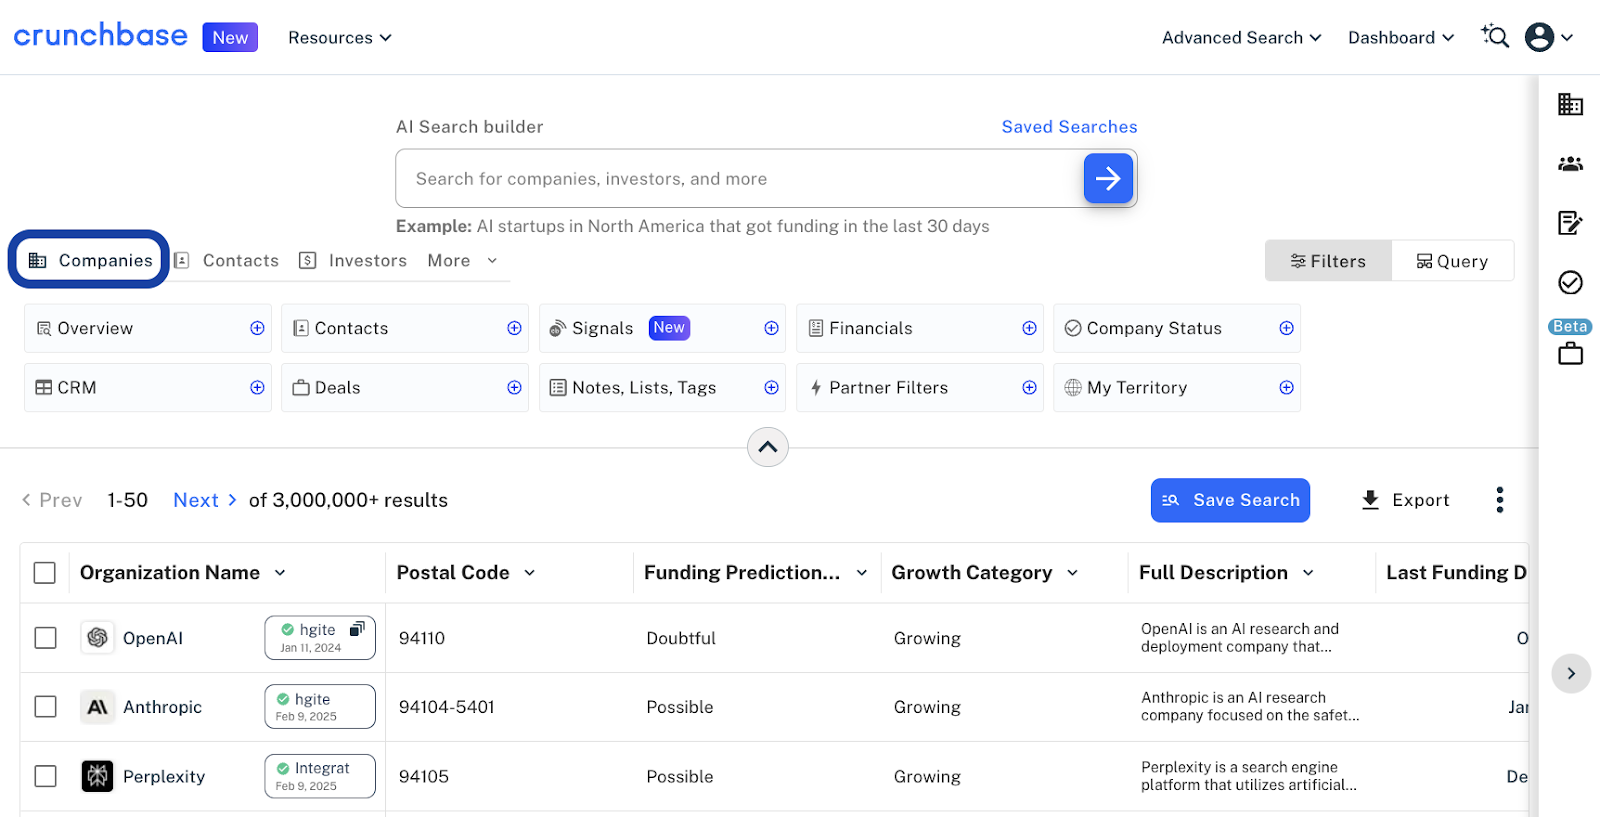The image size is (1600, 817).
Task: Click the New badge beside crunchbase logo
Action: 230,37
